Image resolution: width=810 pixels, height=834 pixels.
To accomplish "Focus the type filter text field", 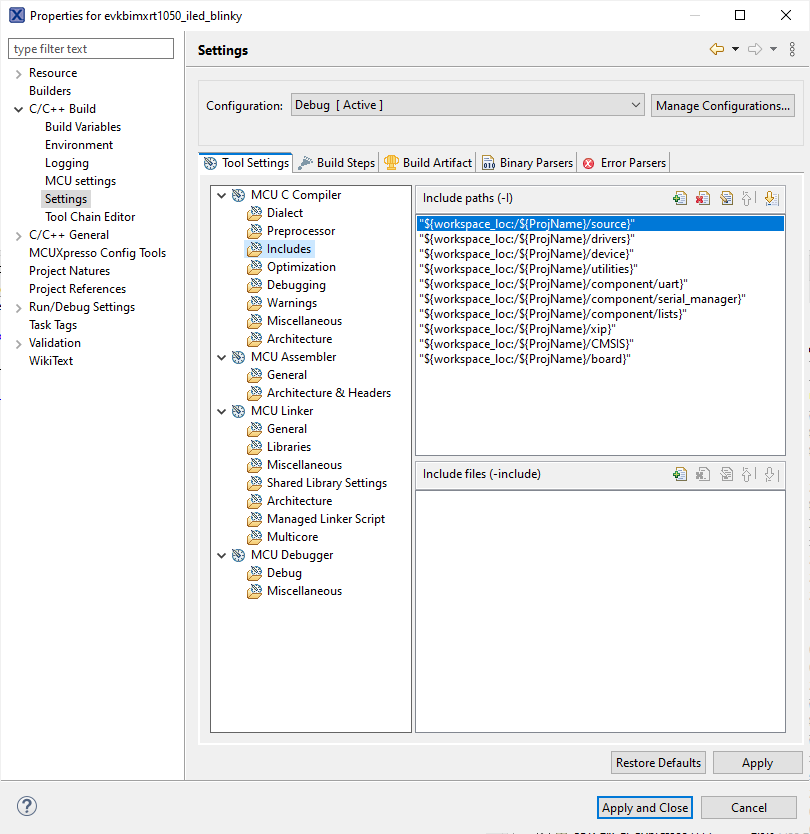I will [91, 48].
